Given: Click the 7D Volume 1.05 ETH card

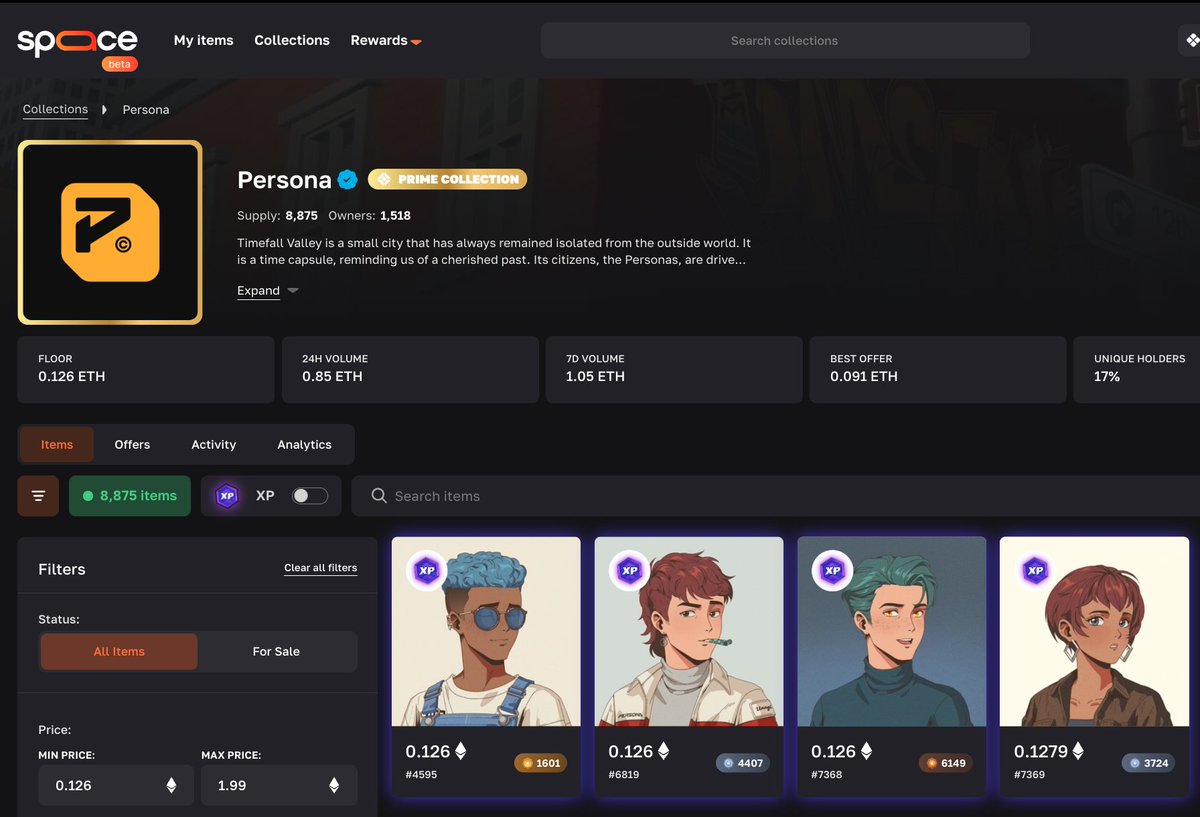Looking at the screenshot, I should coord(674,369).
